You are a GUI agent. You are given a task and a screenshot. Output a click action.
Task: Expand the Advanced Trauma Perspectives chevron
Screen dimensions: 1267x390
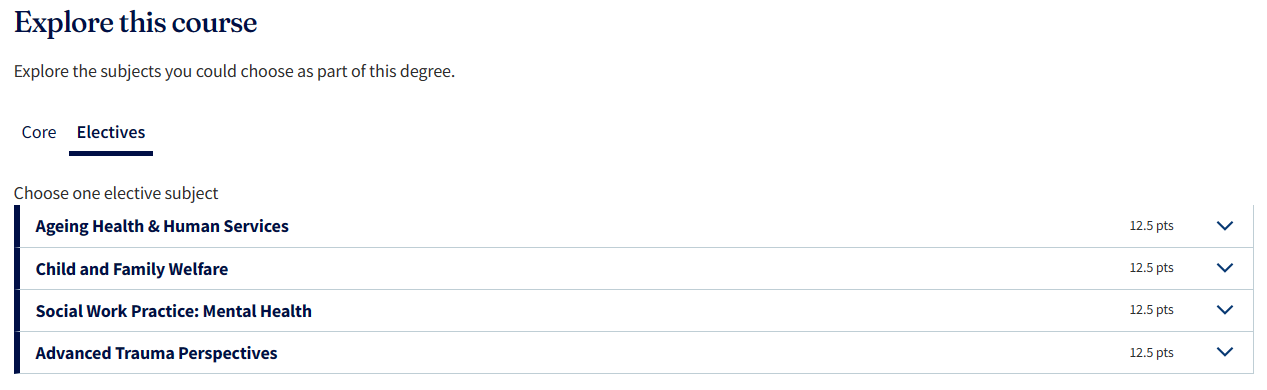[x=1225, y=352]
